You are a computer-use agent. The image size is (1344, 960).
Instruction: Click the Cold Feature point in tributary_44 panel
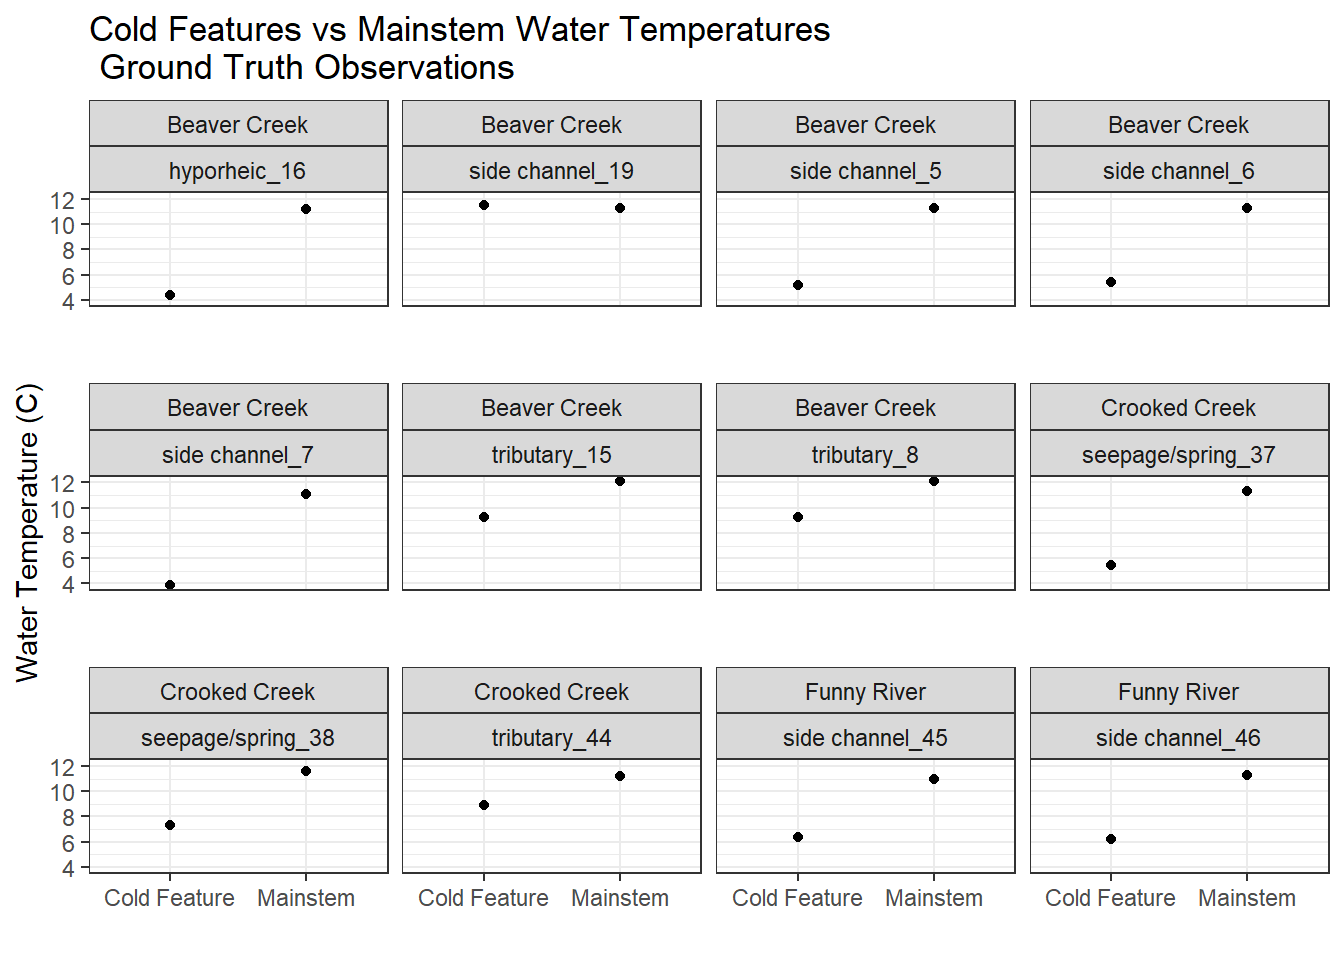(484, 805)
